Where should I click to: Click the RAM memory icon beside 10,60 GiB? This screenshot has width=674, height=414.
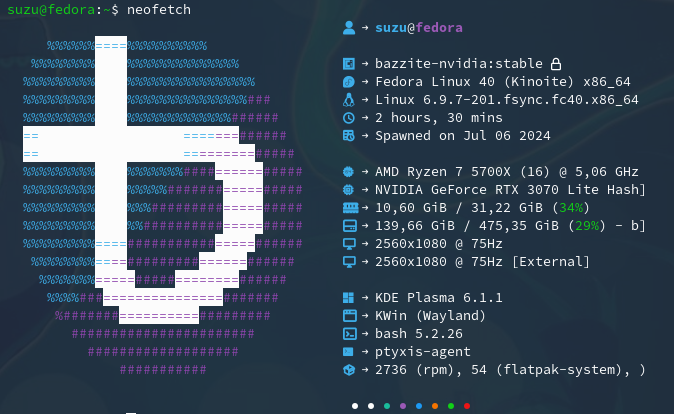pos(350,208)
